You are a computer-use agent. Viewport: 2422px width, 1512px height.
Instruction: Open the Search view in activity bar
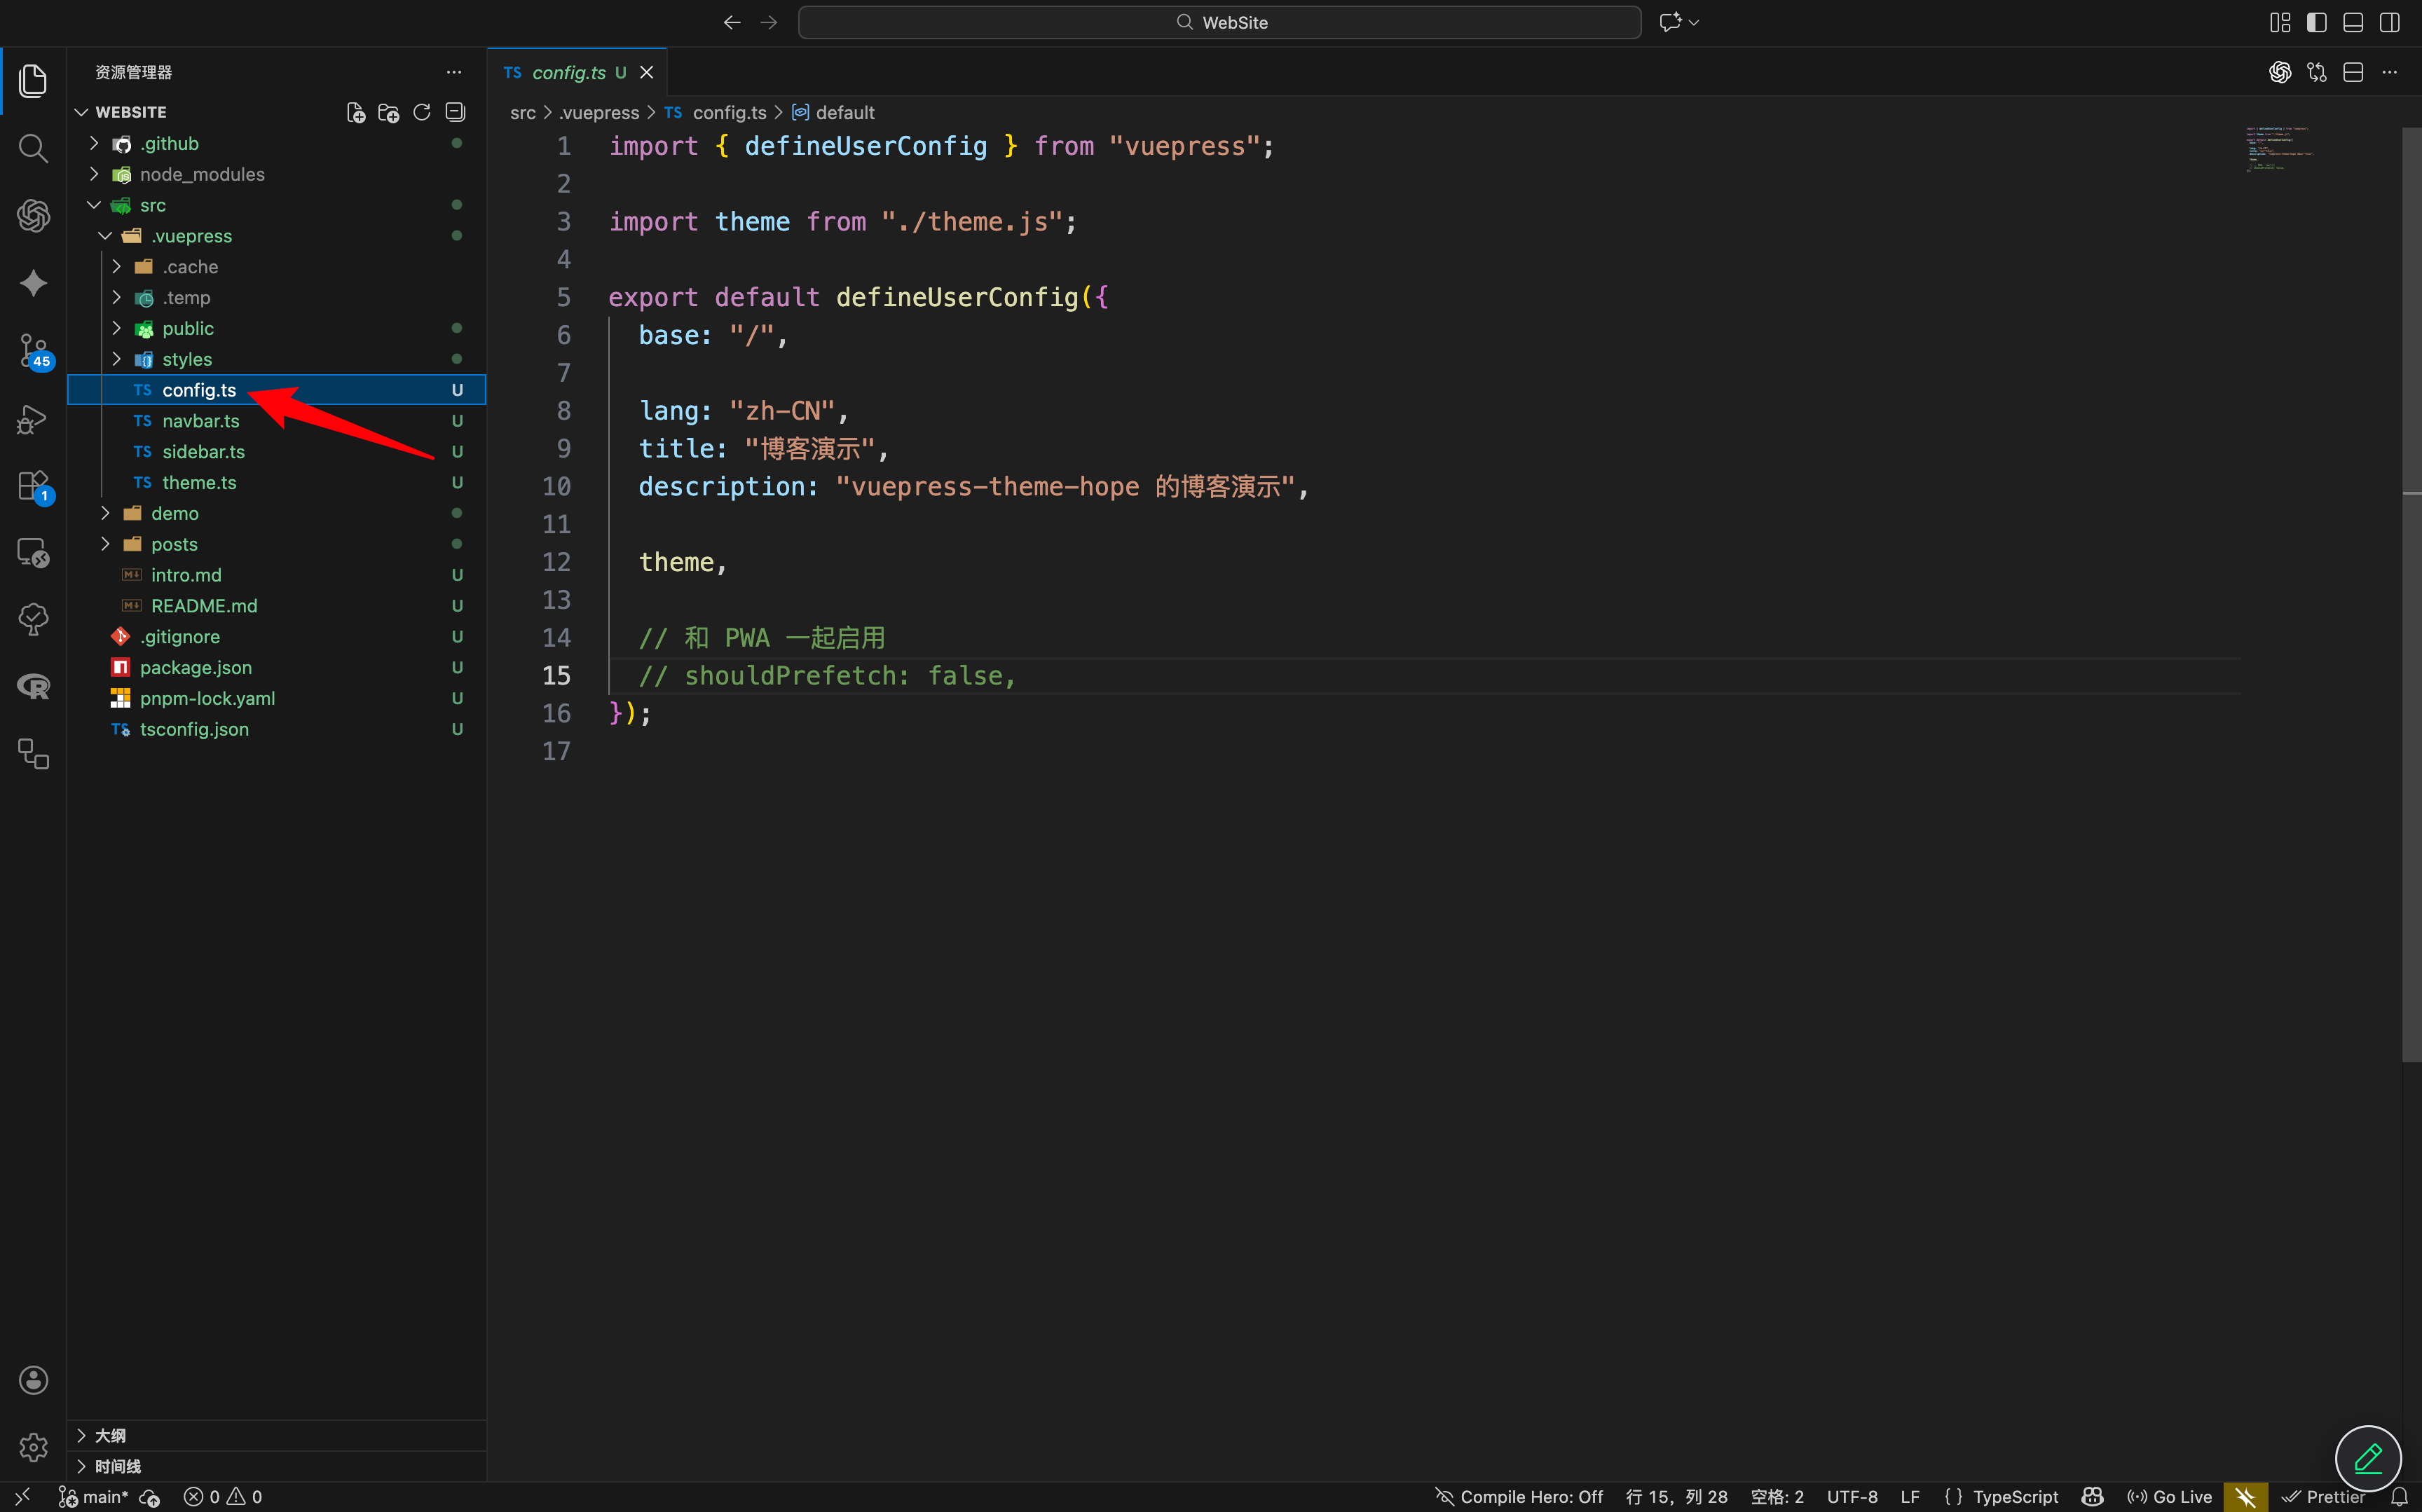tap(33, 148)
